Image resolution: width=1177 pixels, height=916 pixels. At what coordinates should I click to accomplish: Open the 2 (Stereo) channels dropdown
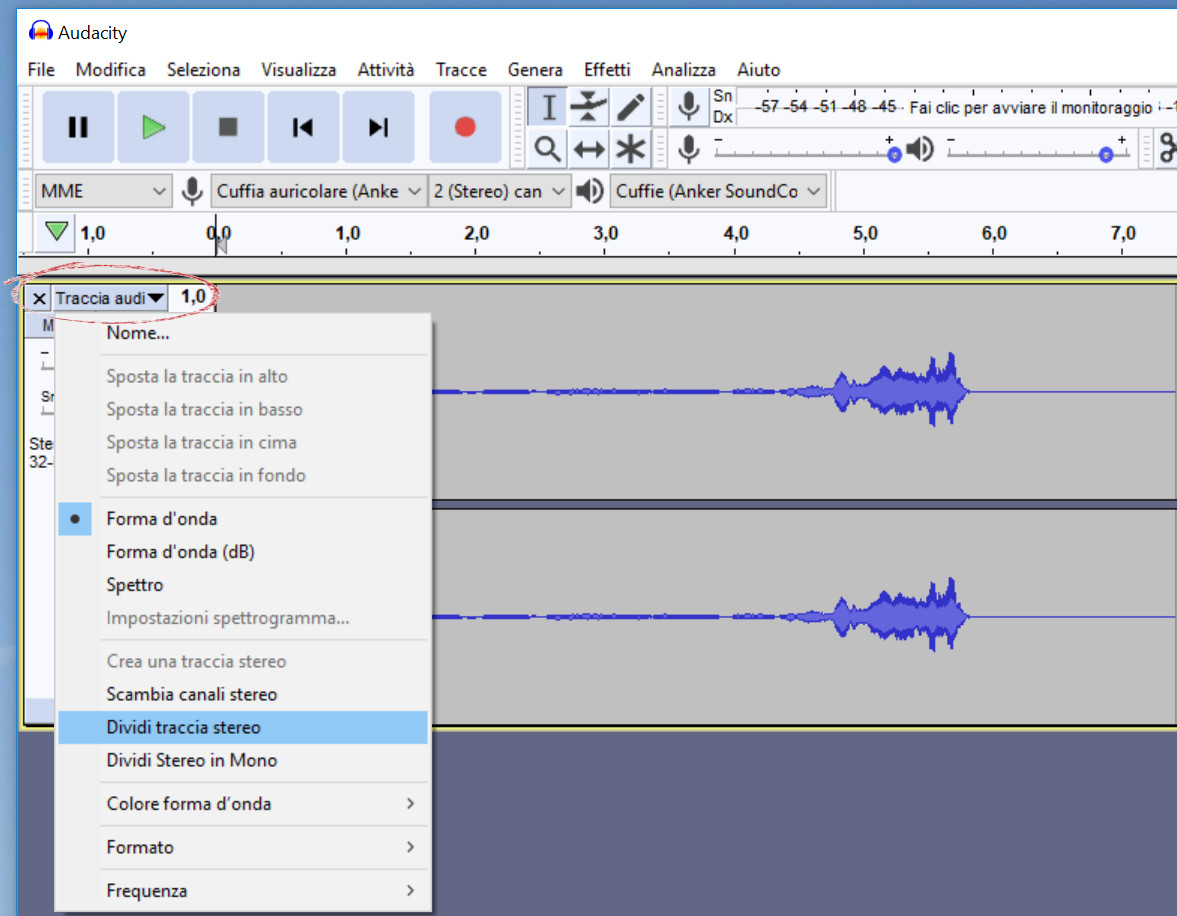498,191
